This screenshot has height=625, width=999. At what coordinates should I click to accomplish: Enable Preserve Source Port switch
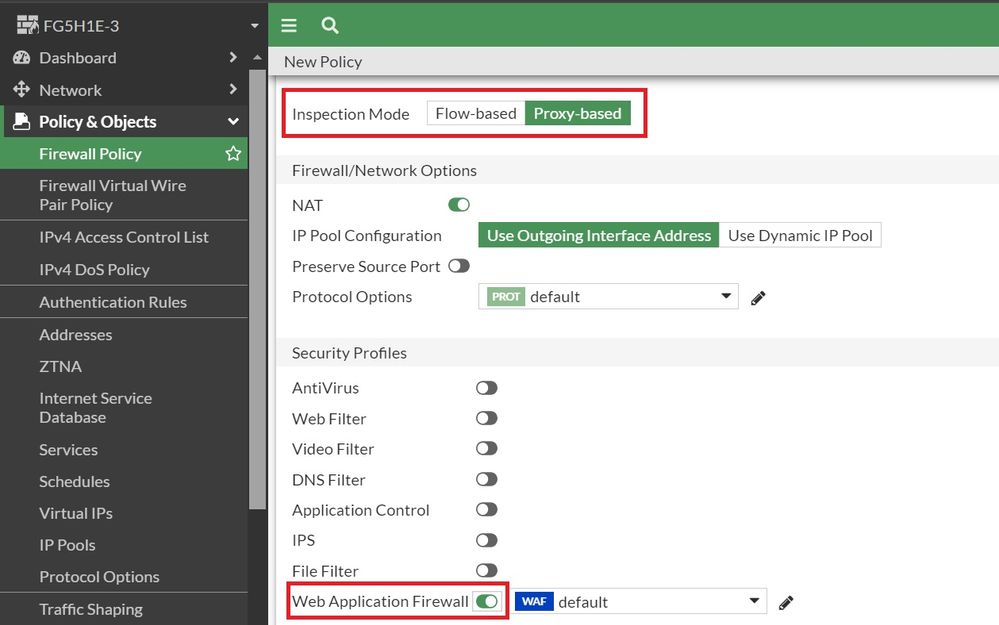tap(459, 266)
